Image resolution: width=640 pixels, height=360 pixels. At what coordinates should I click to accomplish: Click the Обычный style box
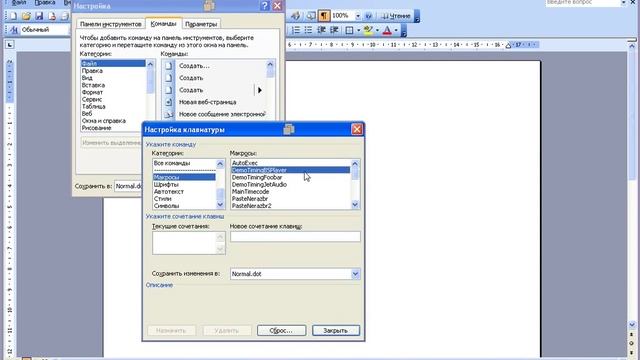45,30
